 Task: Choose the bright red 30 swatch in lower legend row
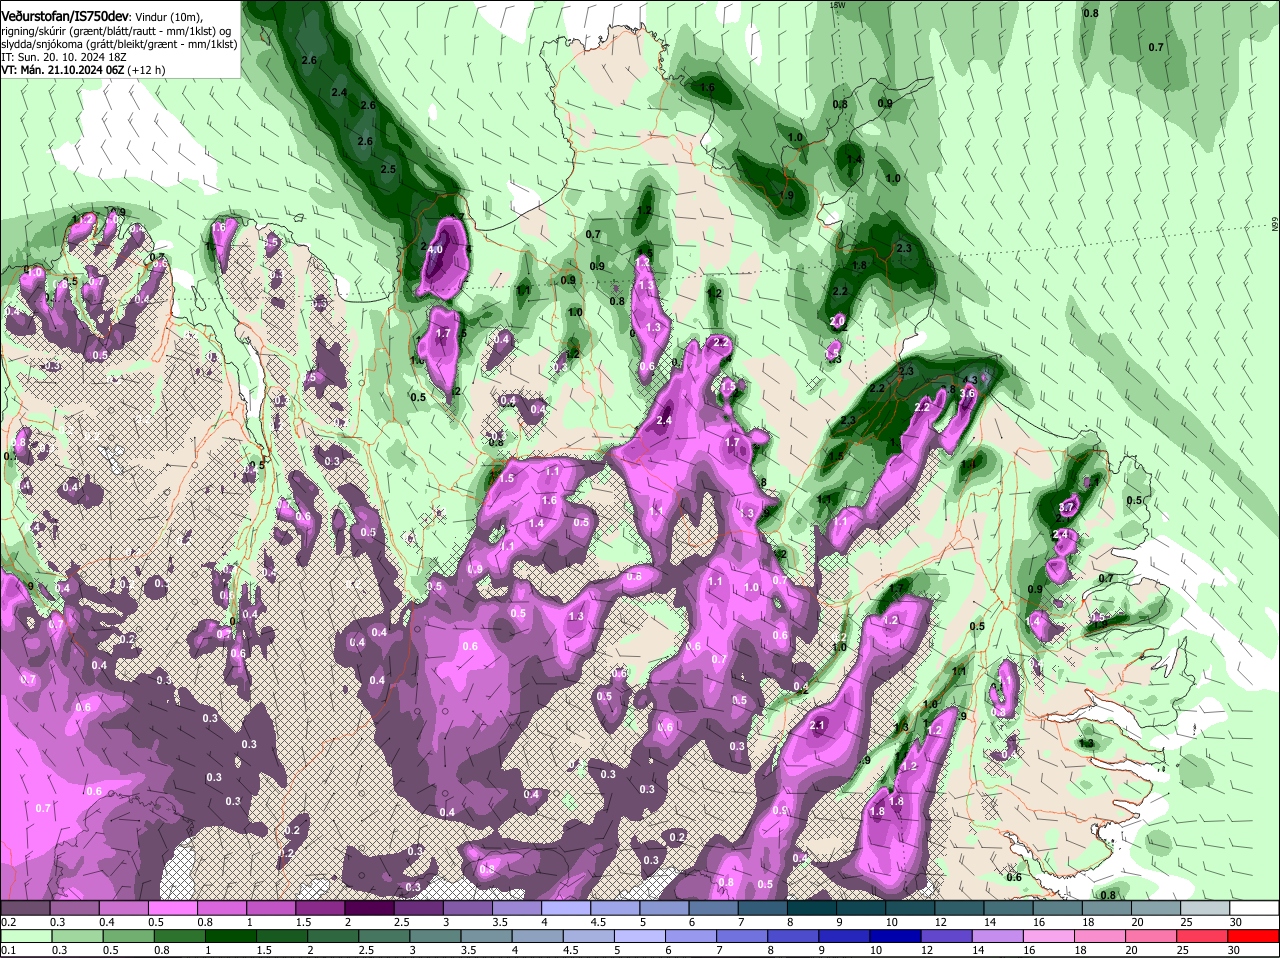pos(1254,935)
